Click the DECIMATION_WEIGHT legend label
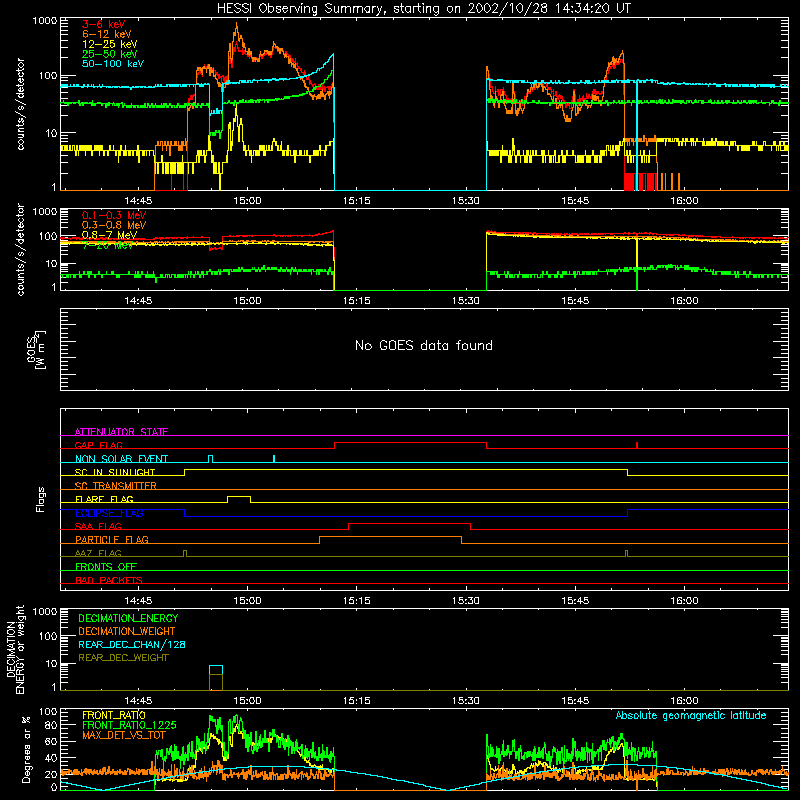Image resolution: width=800 pixels, height=800 pixels. pyautogui.click(x=126, y=631)
